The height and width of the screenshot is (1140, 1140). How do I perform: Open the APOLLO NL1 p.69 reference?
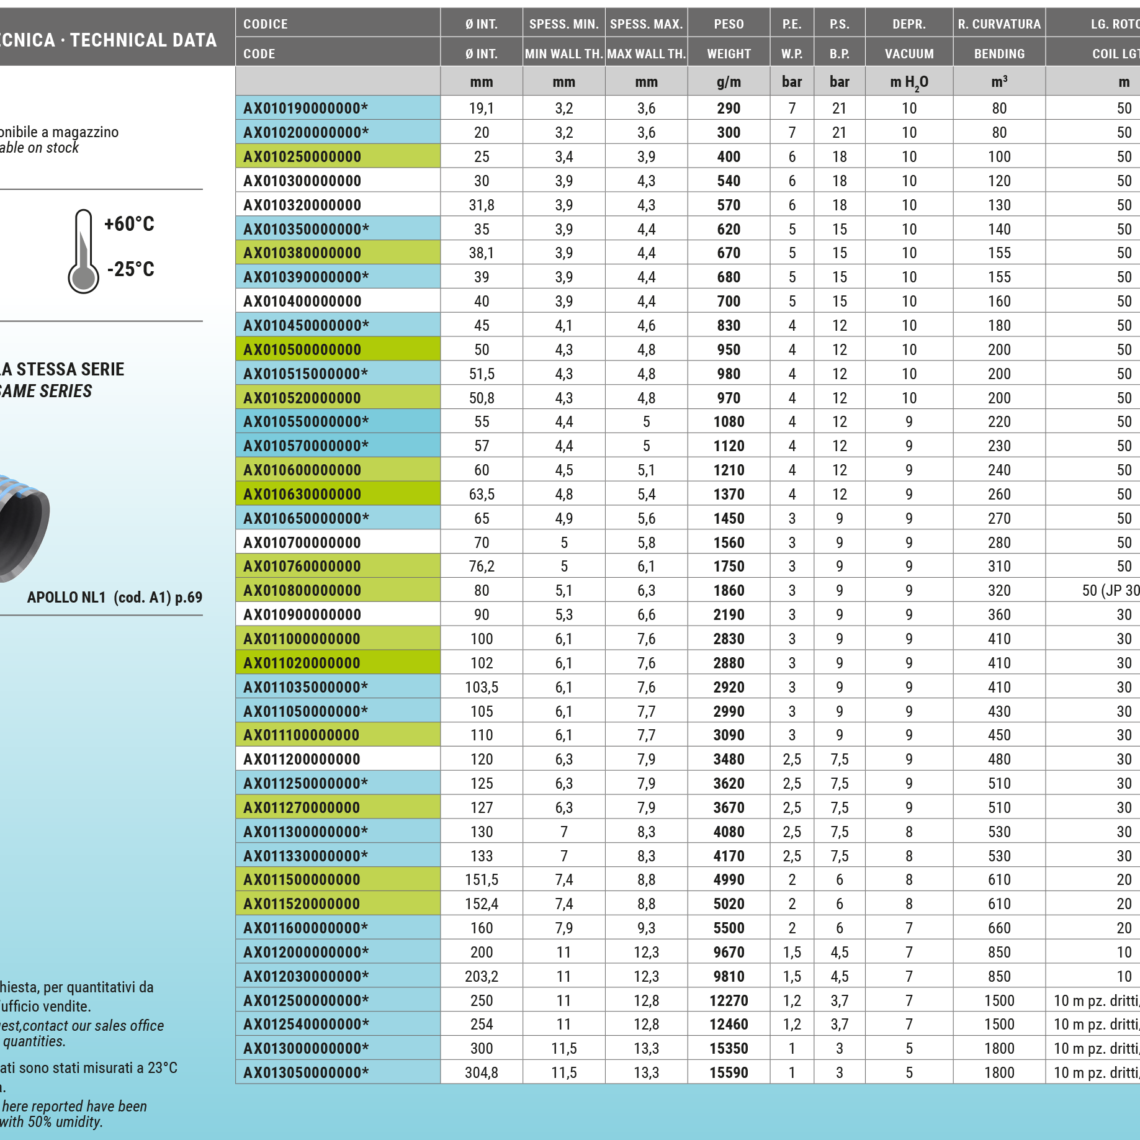click(x=114, y=598)
